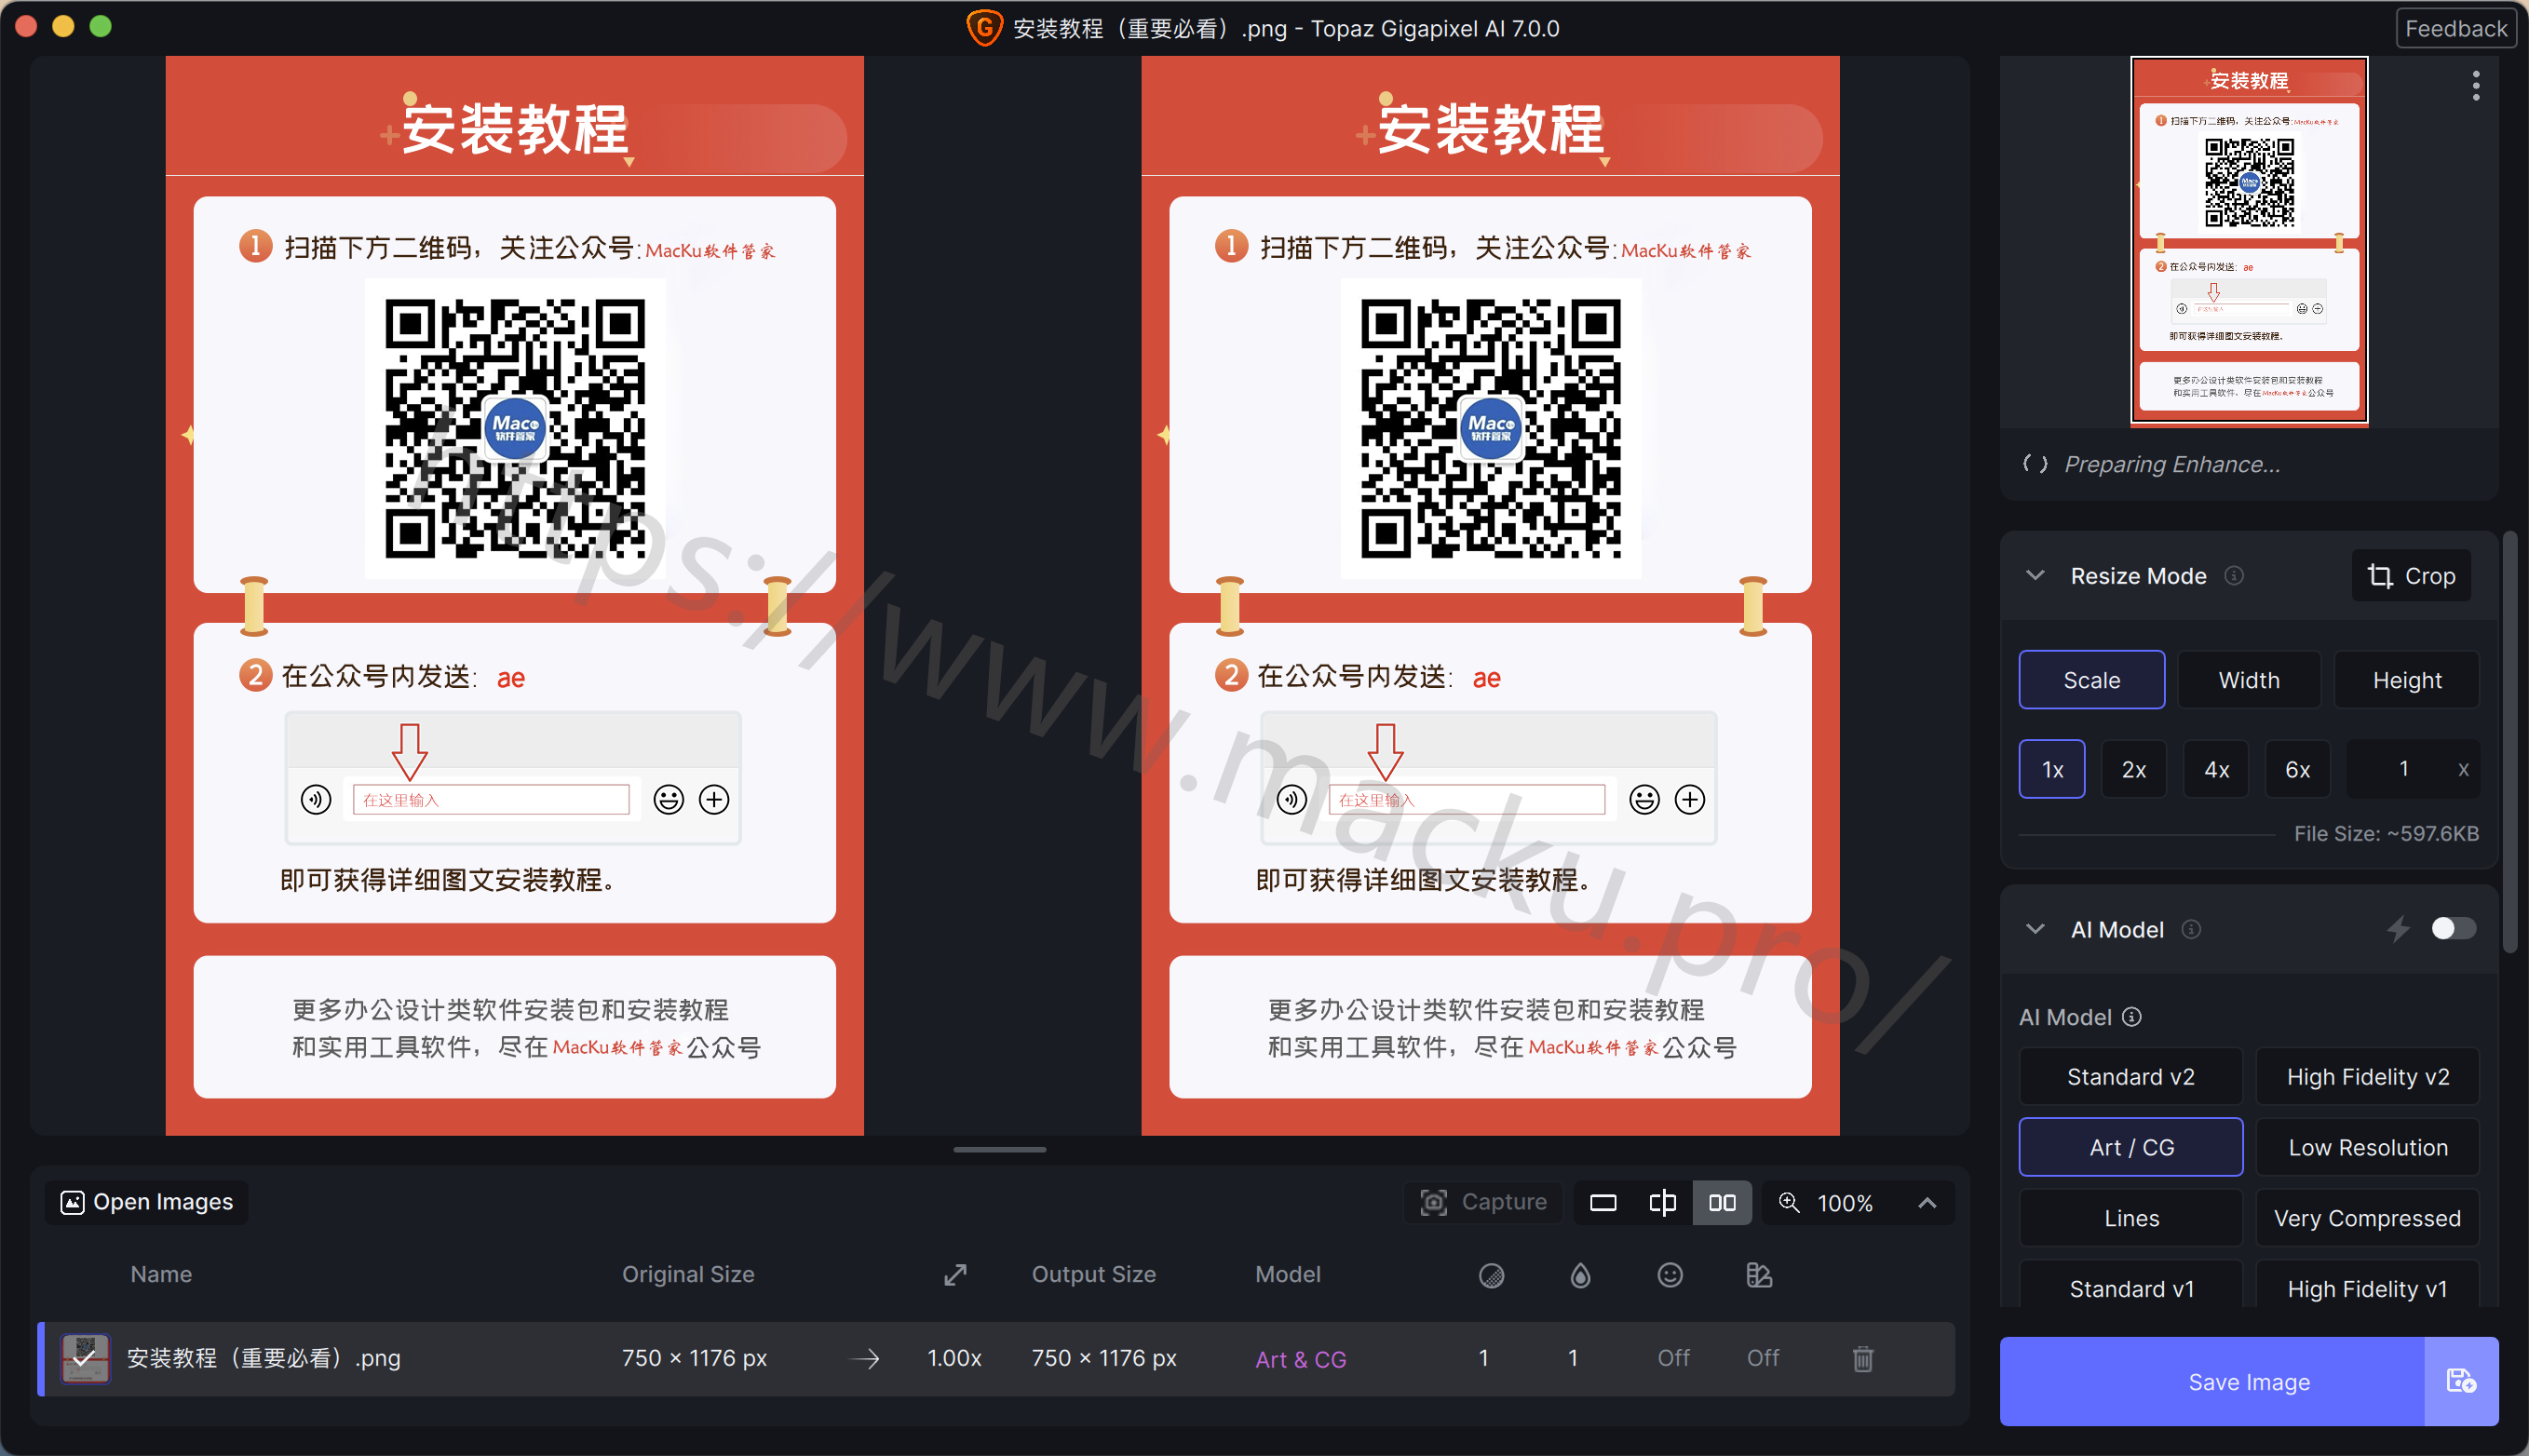Screen dimensions: 2529x1456
Task: Switch to the Width resize tab
Action: 2249,680
